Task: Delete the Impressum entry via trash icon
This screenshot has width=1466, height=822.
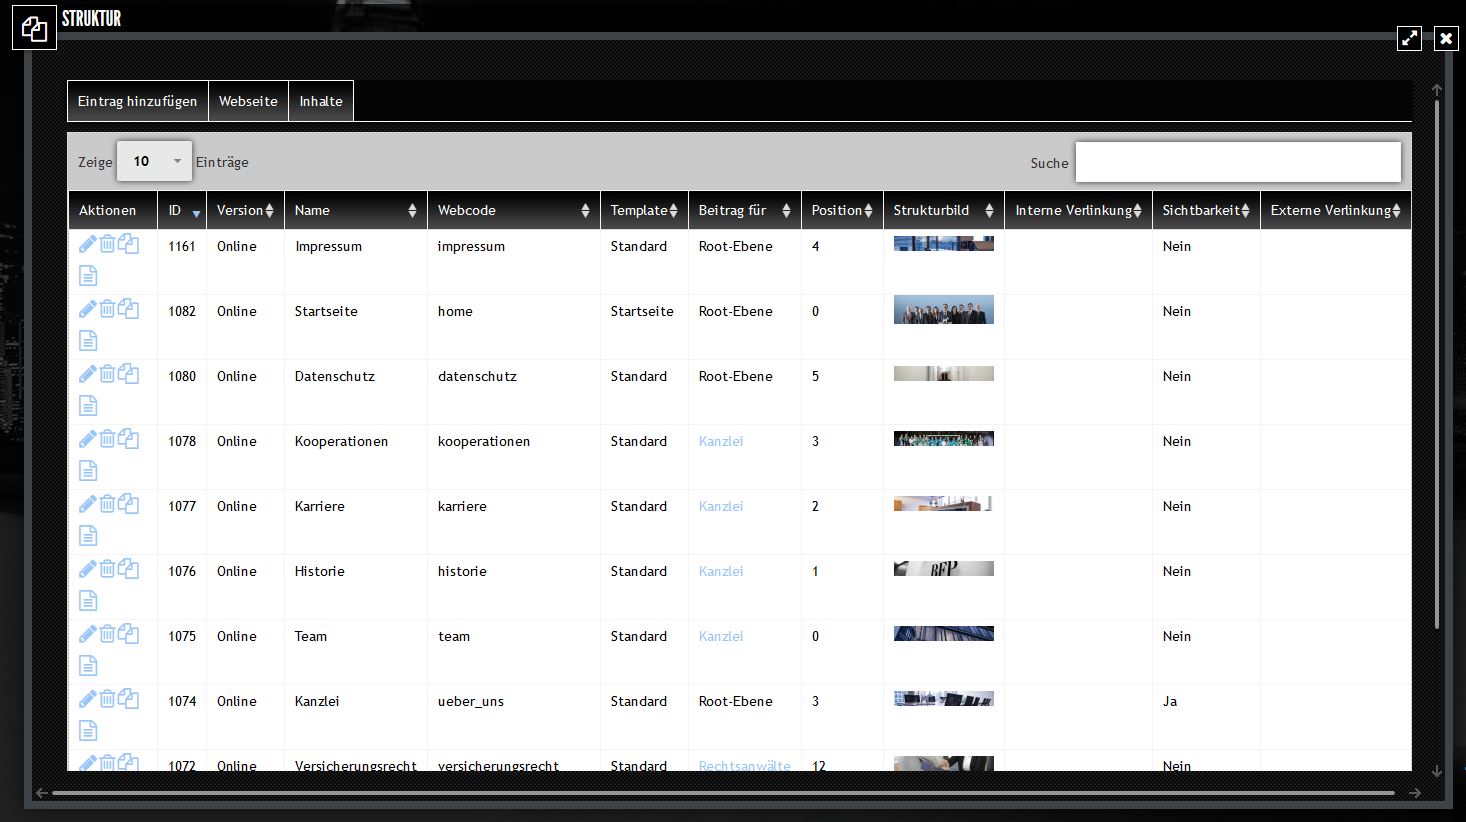Action: click(107, 244)
